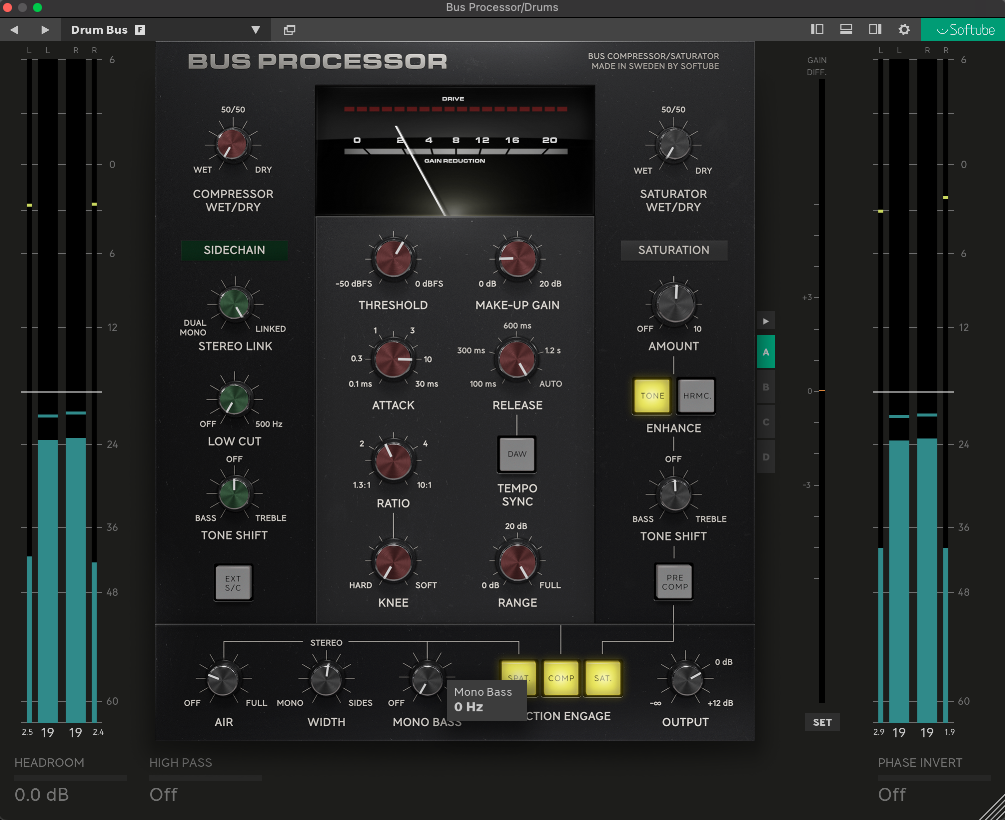Click the Threshold knob
The image size is (1005, 820).
[x=393, y=258]
